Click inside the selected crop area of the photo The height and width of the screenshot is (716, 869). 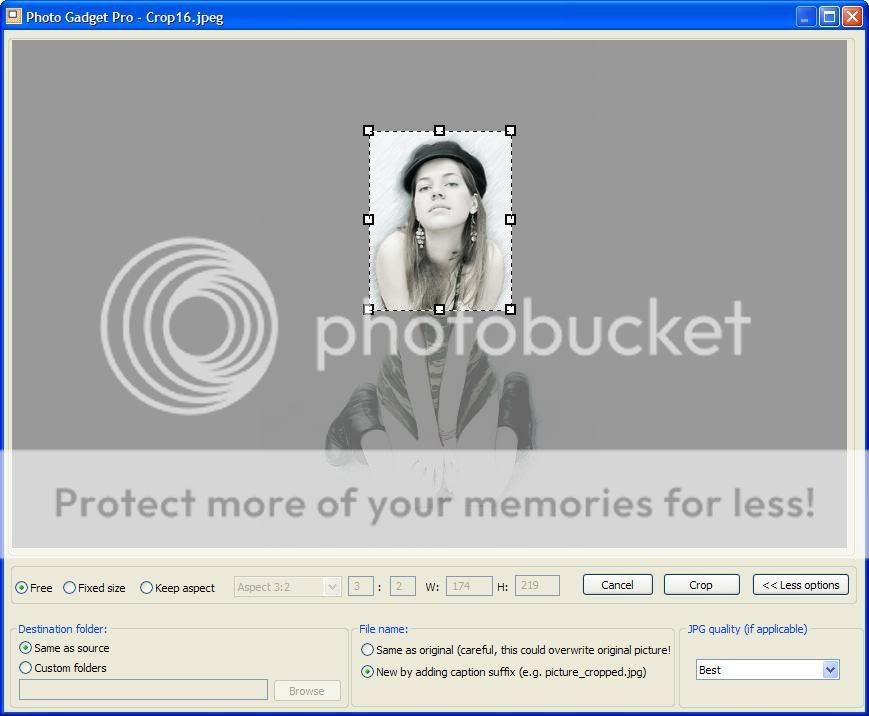[x=440, y=220]
